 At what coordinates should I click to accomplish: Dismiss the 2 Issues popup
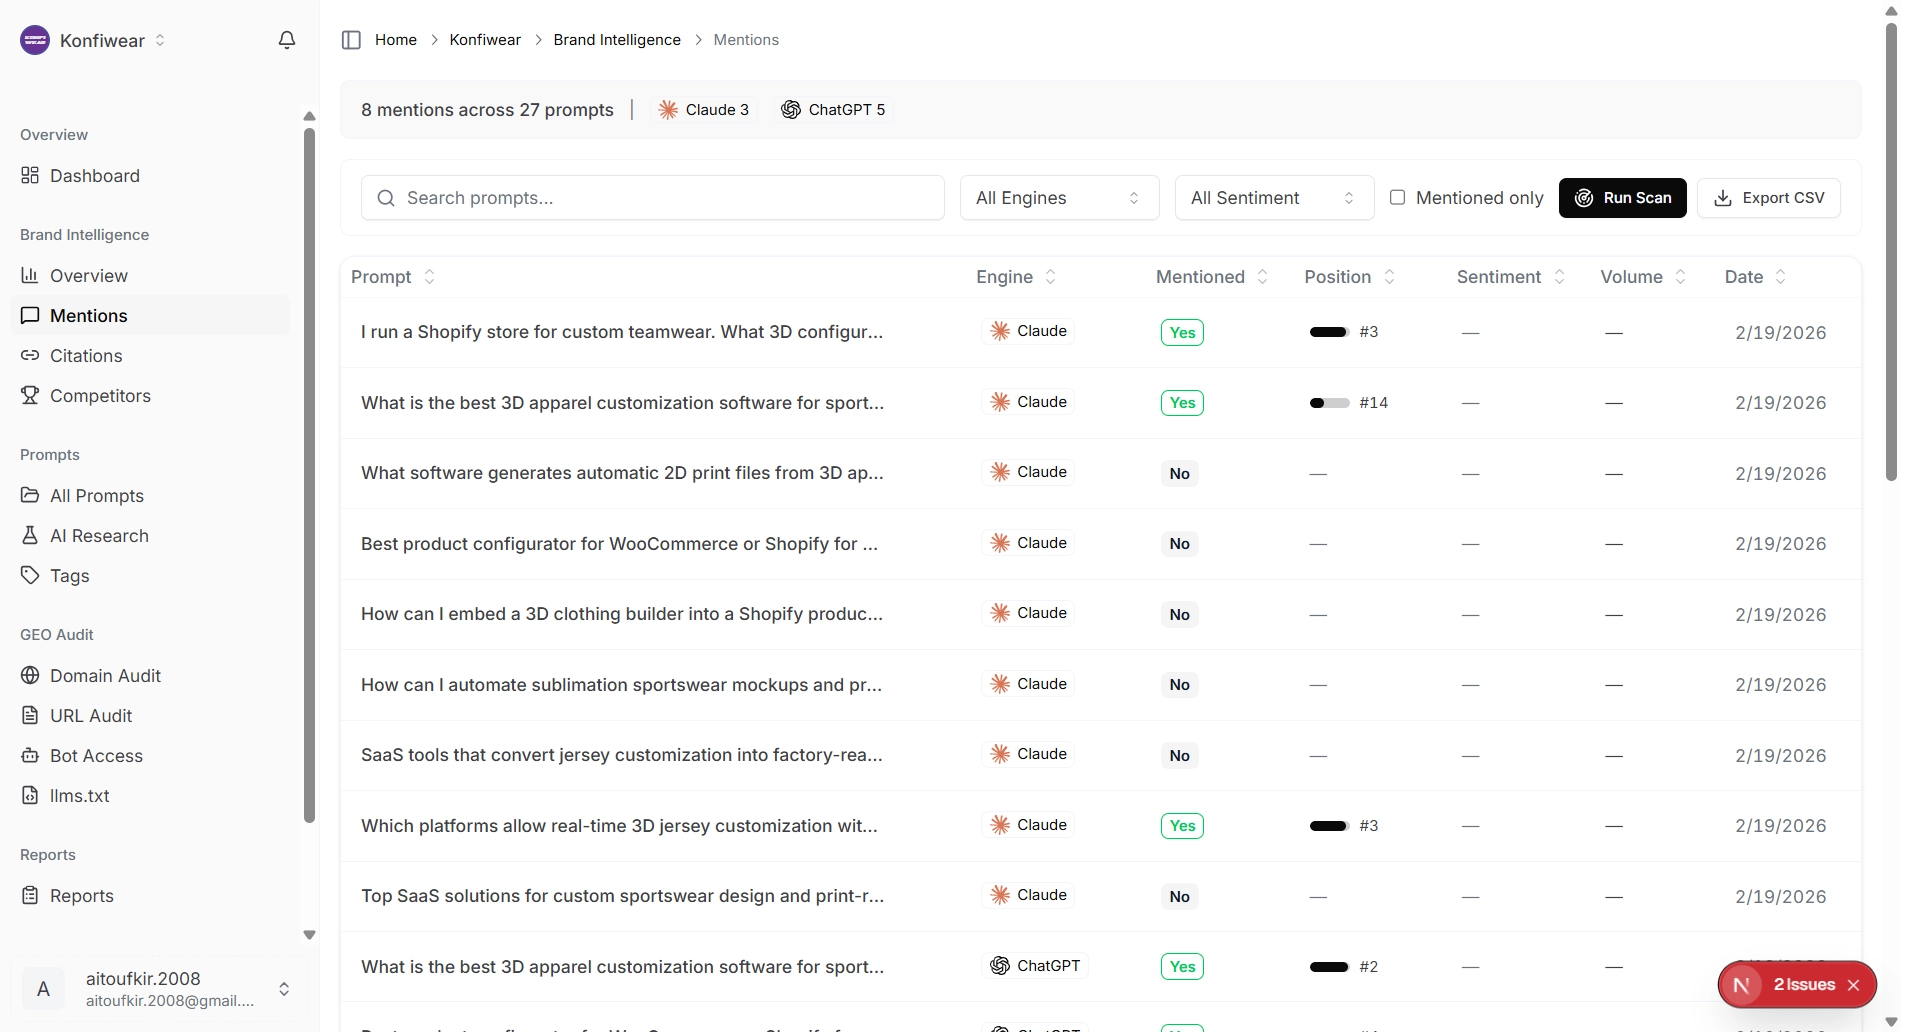pyautogui.click(x=1854, y=985)
